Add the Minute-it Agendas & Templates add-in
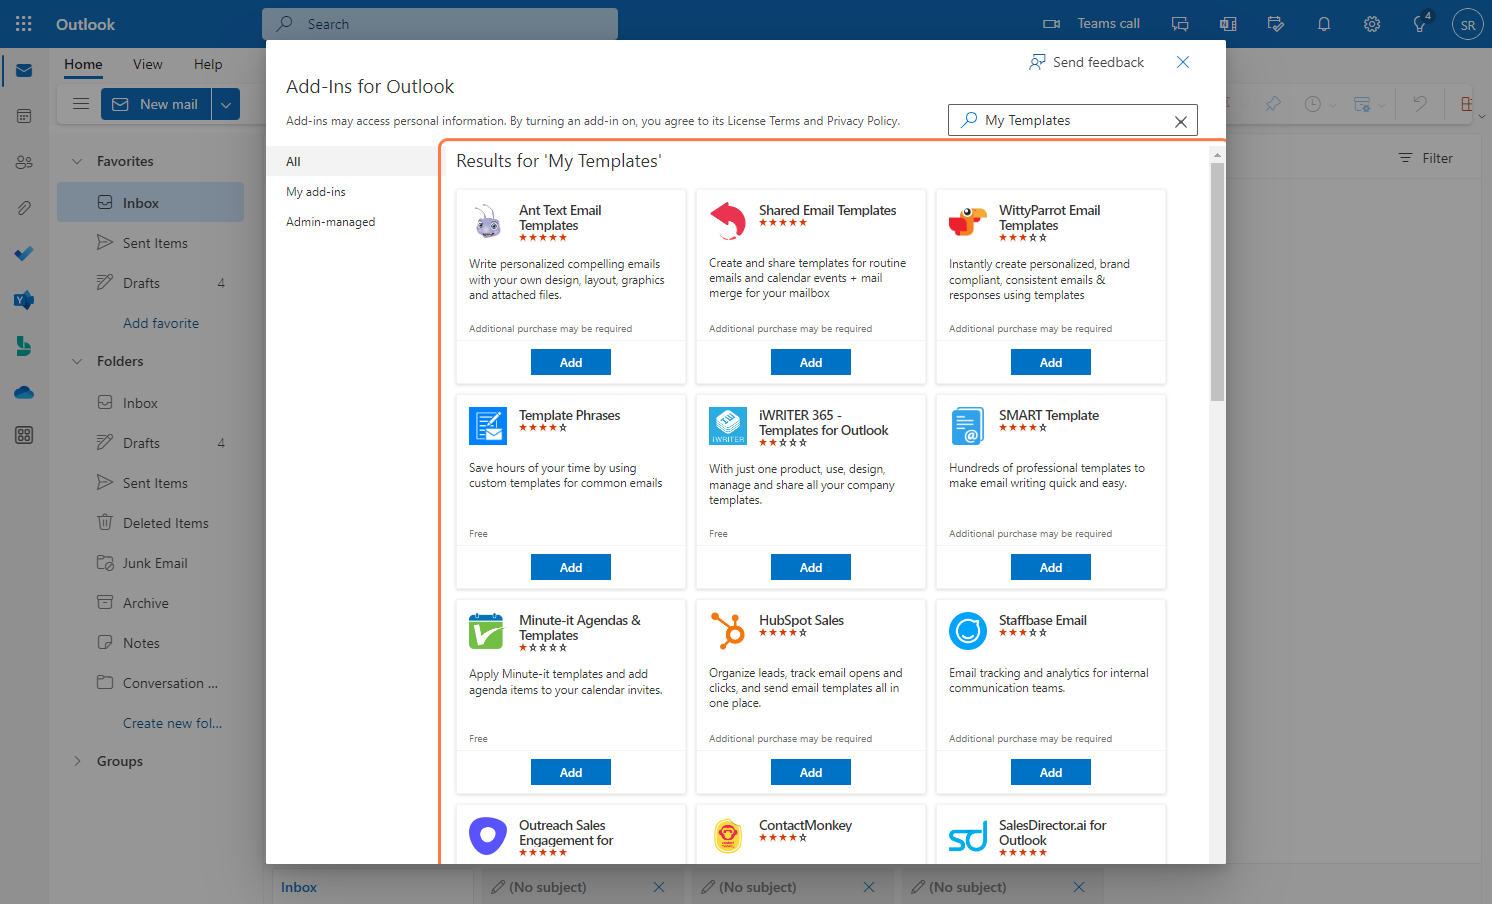The height and width of the screenshot is (904, 1492). point(571,772)
